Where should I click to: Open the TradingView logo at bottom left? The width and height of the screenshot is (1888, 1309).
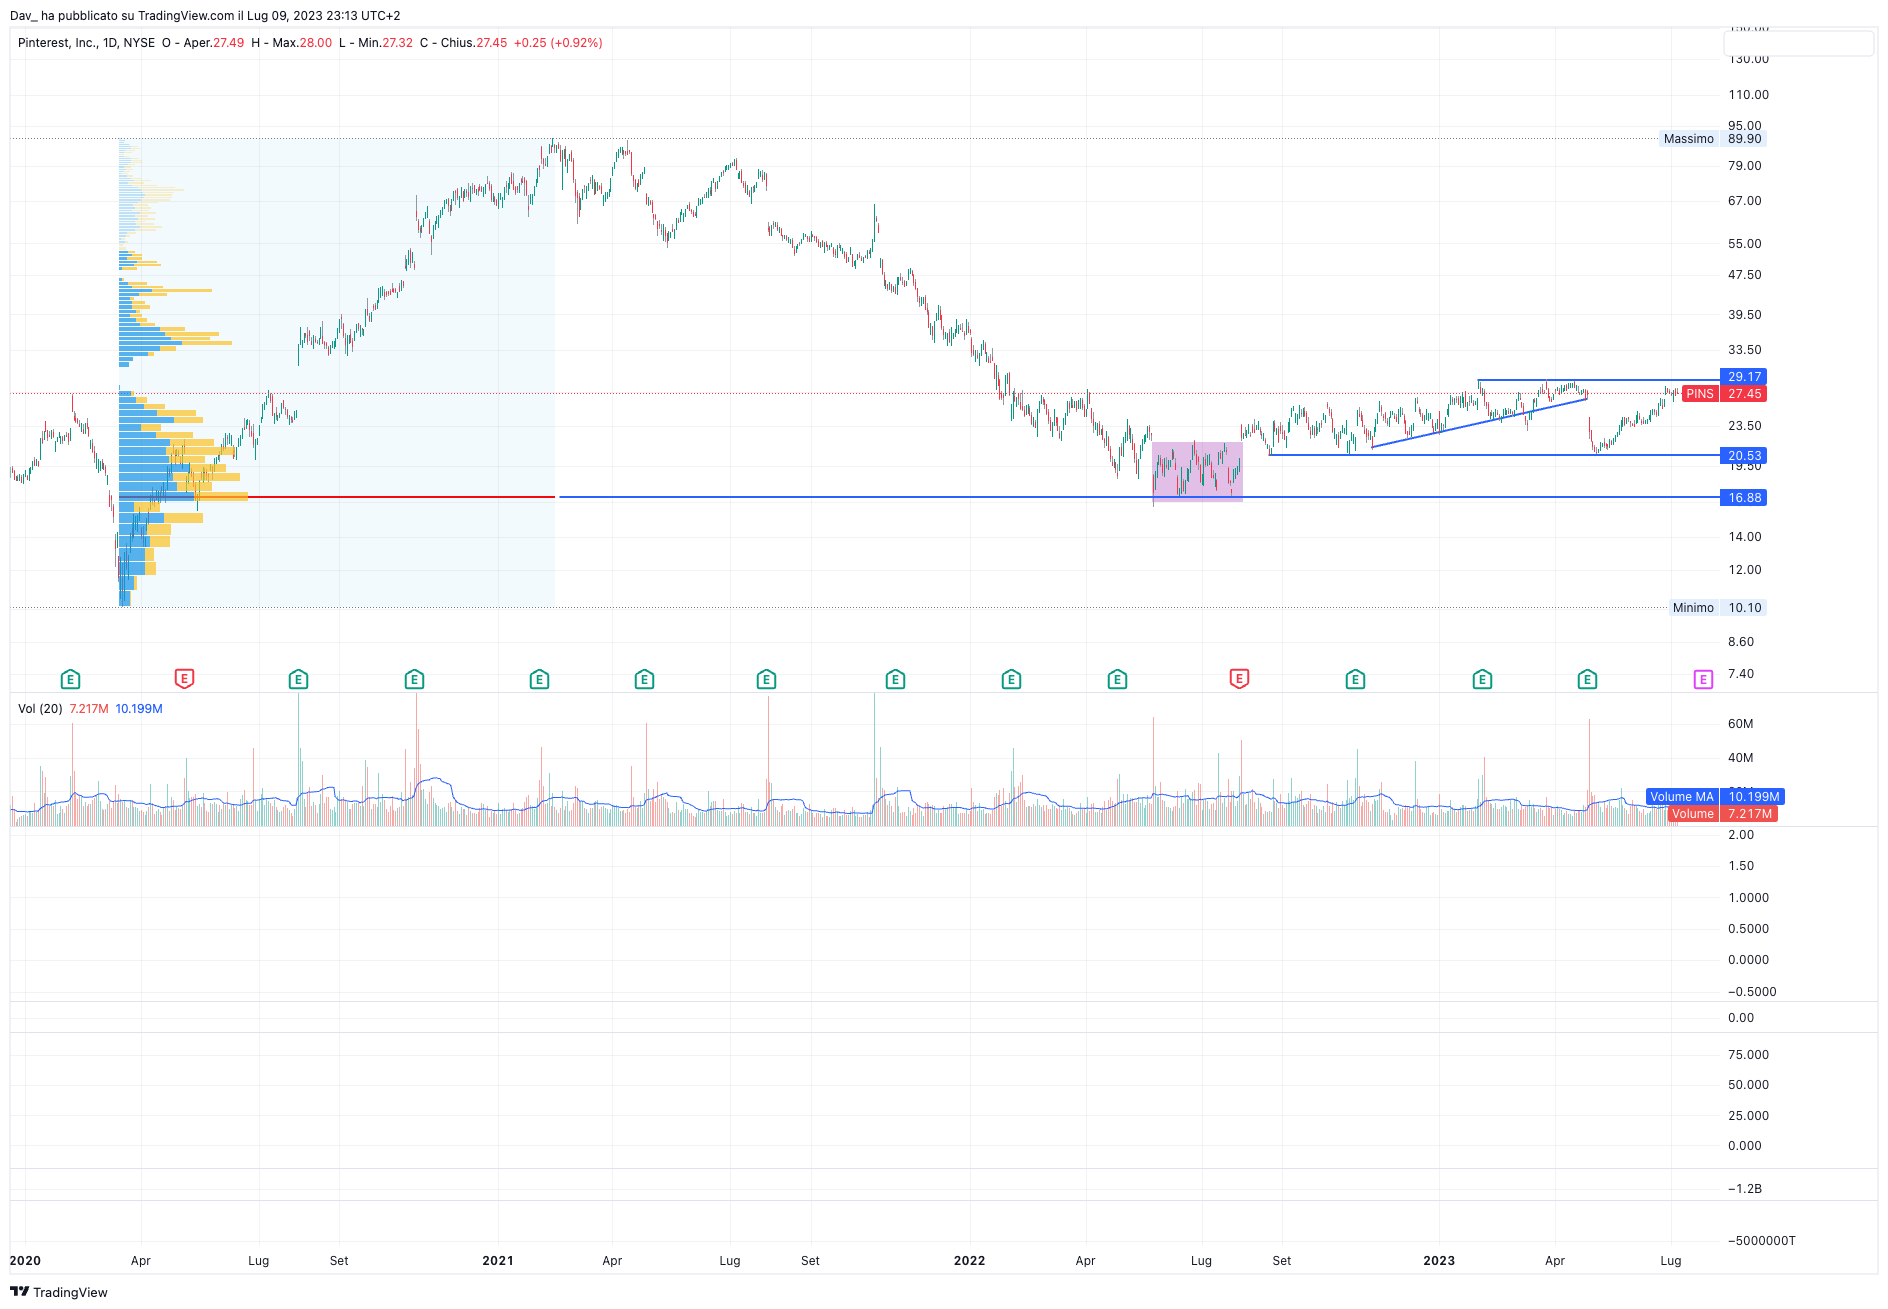click(60, 1292)
